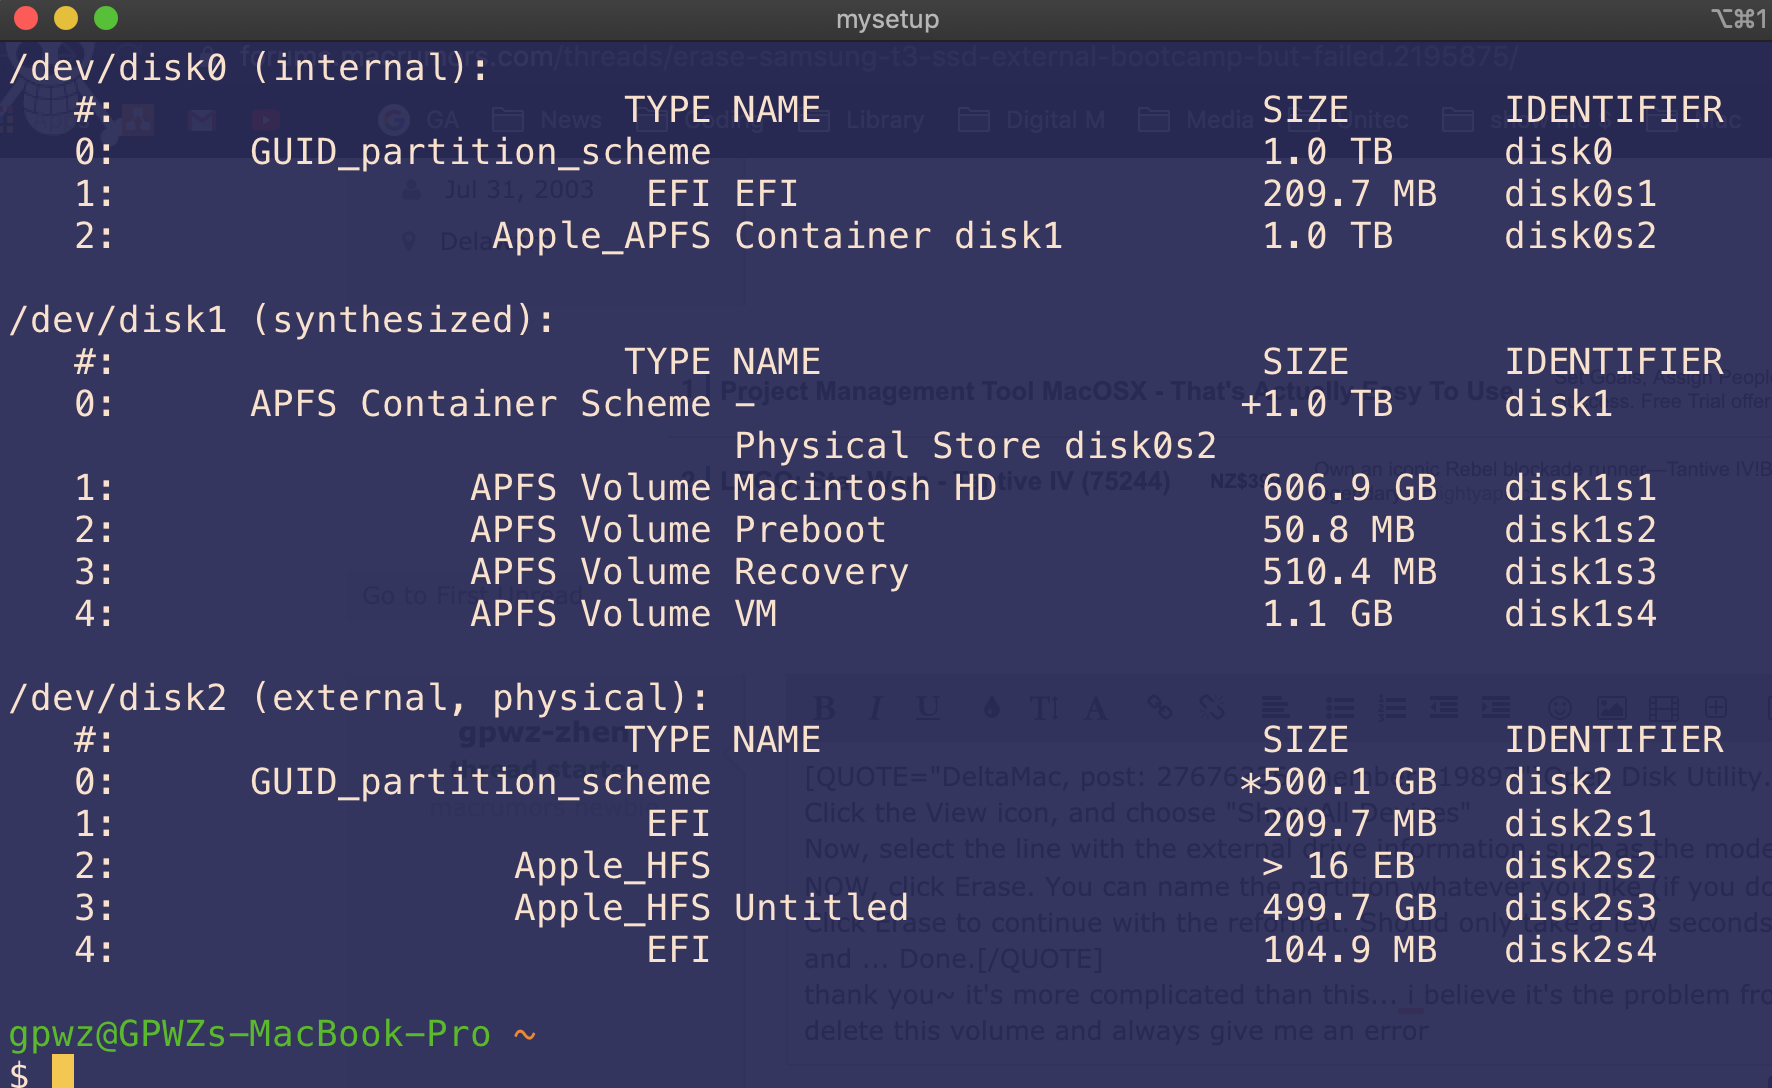This screenshot has width=1772, height=1088.
Task: Click the 104.9 MB size value
Action: (x=1350, y=950)
